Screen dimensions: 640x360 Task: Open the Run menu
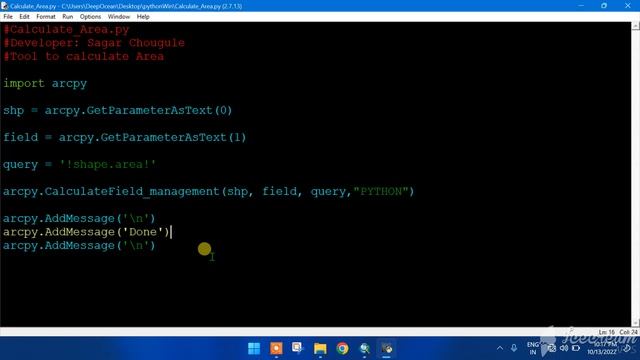(68, 17)
